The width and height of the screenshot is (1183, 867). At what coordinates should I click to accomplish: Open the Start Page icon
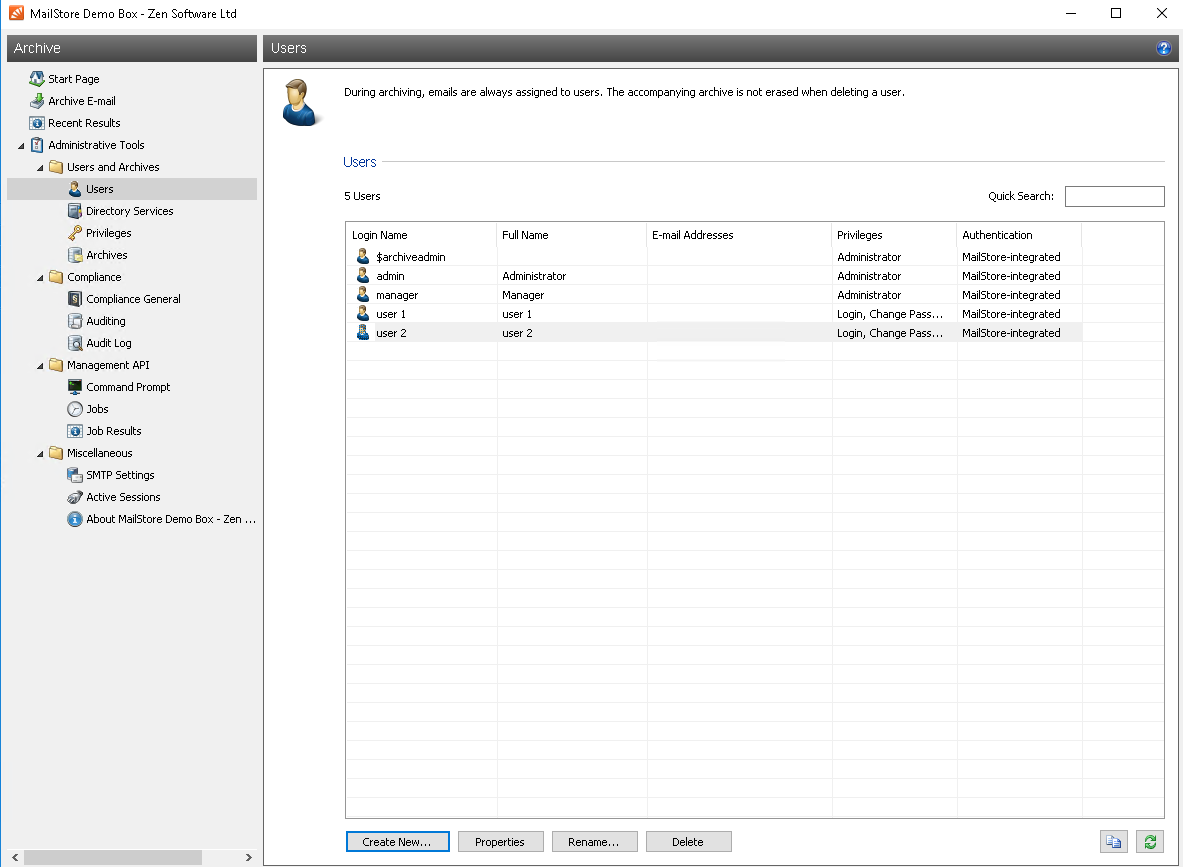[36, 78]
